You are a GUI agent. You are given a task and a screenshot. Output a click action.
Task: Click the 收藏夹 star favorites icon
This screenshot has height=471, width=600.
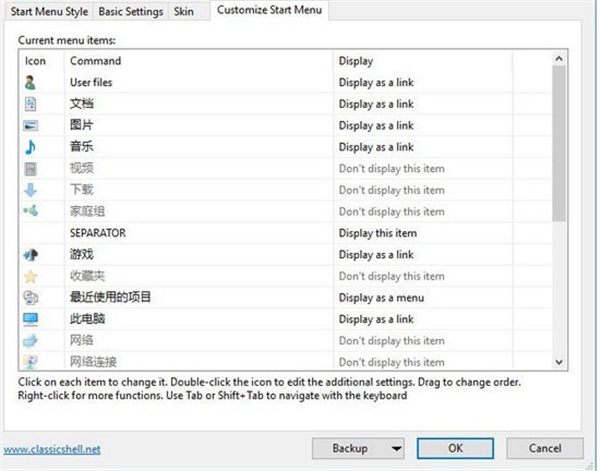[x=30, y=276]
